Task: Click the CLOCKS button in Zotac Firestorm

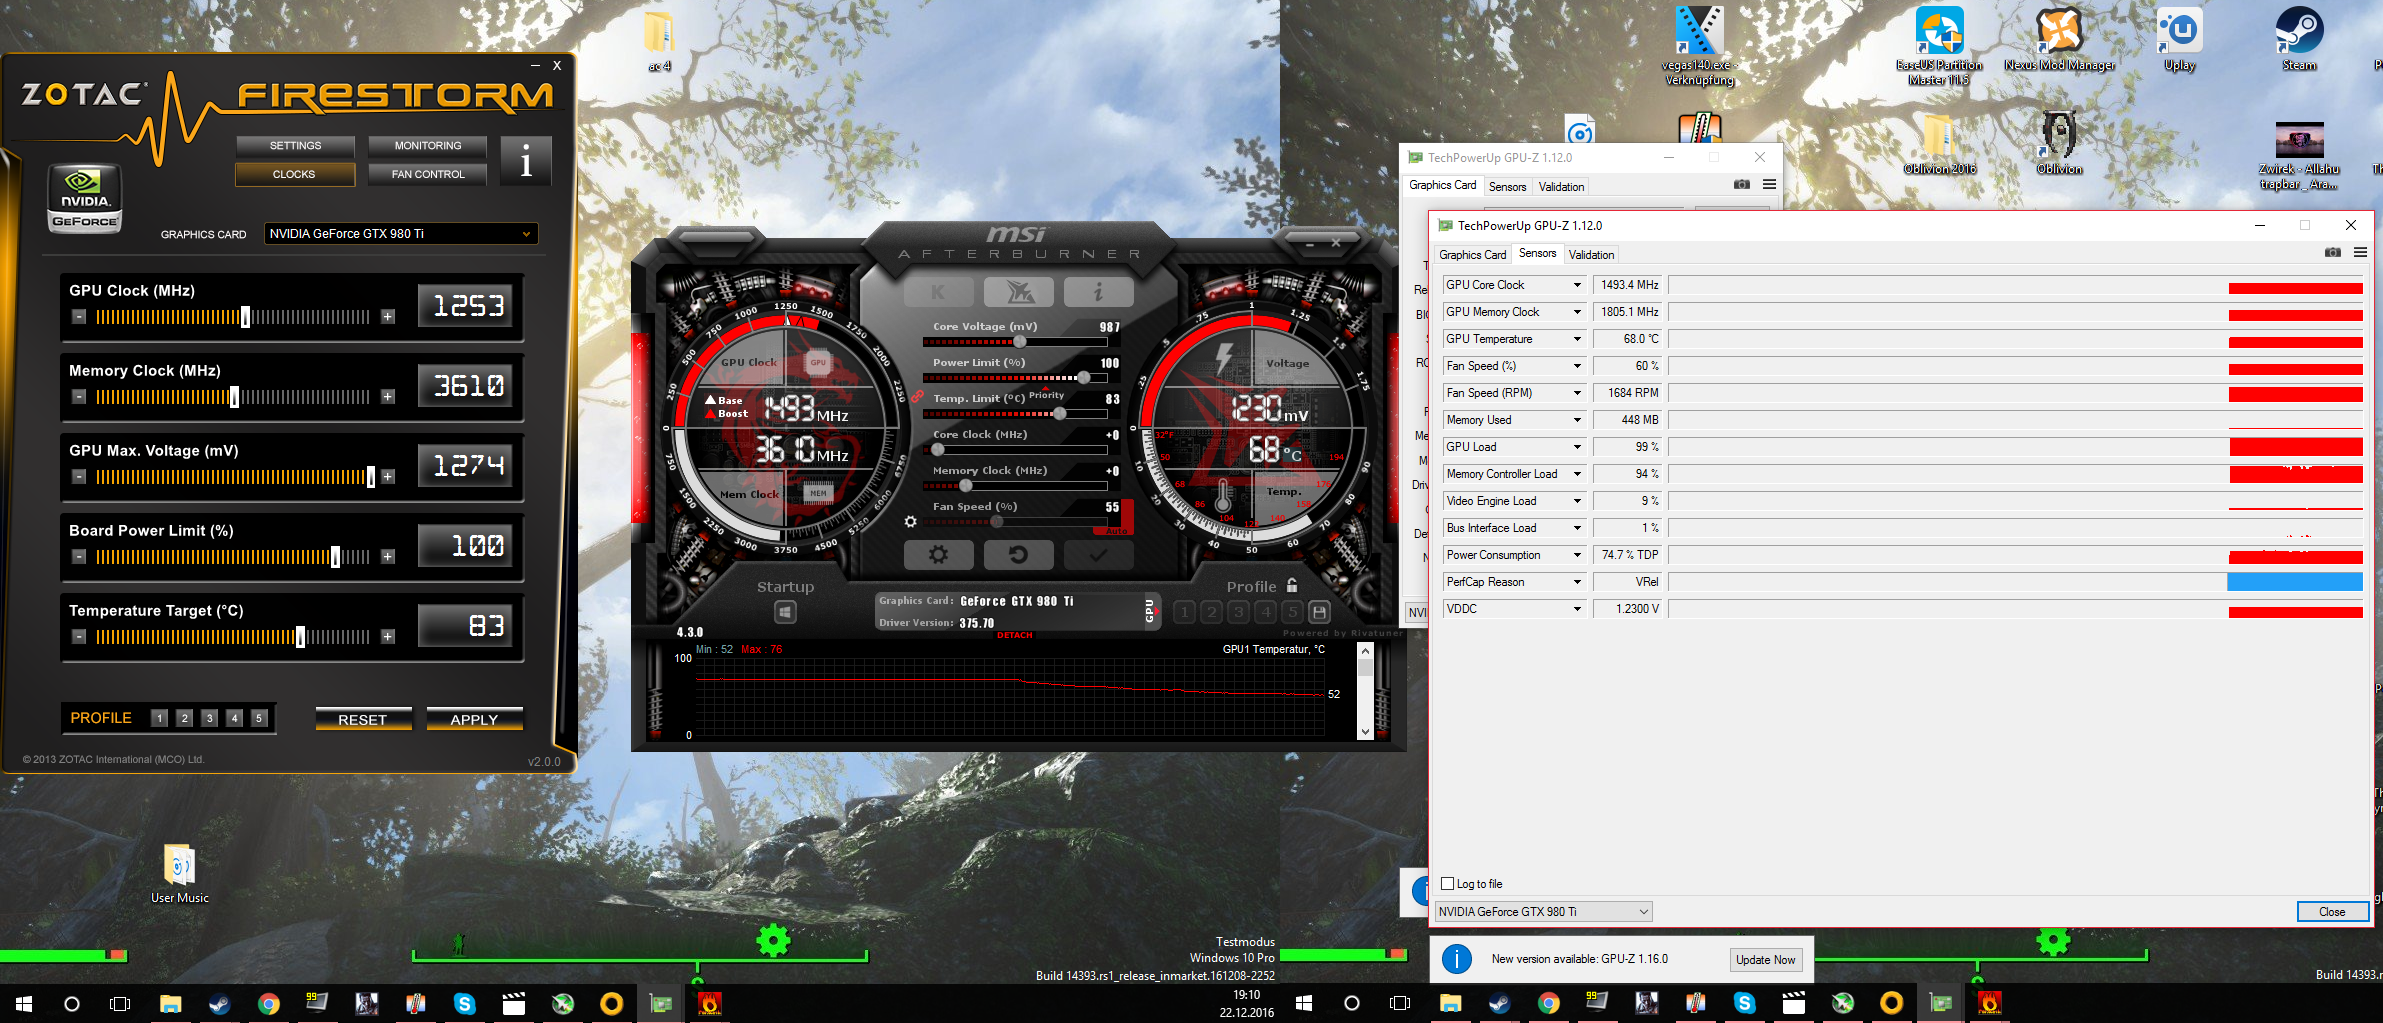Action: pos(295,174)
